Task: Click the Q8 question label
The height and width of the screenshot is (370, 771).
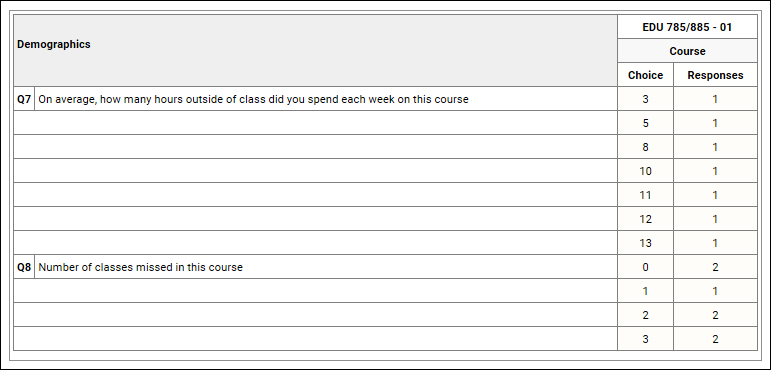Action: (x=24, y=267)
